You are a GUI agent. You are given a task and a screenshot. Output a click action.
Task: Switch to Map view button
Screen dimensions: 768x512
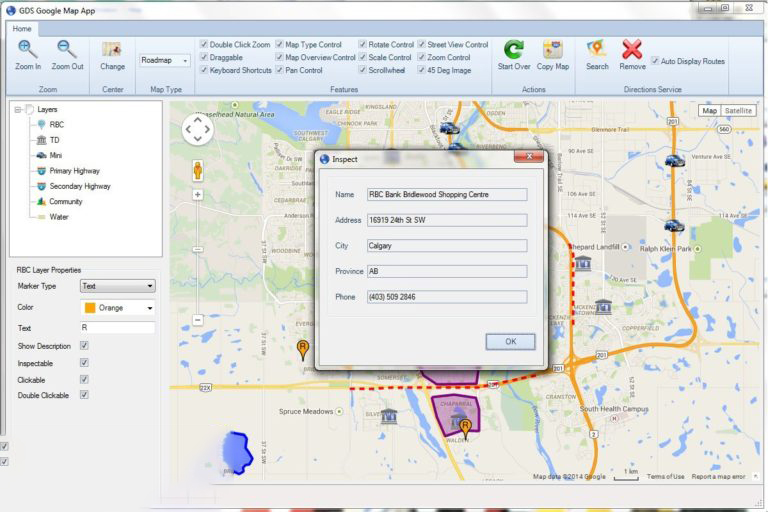coord(709,111)
